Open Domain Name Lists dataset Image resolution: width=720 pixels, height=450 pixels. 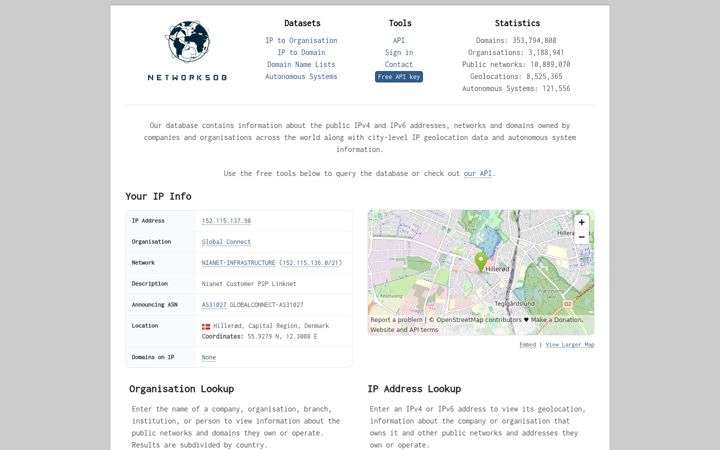(x=301, y=64)
